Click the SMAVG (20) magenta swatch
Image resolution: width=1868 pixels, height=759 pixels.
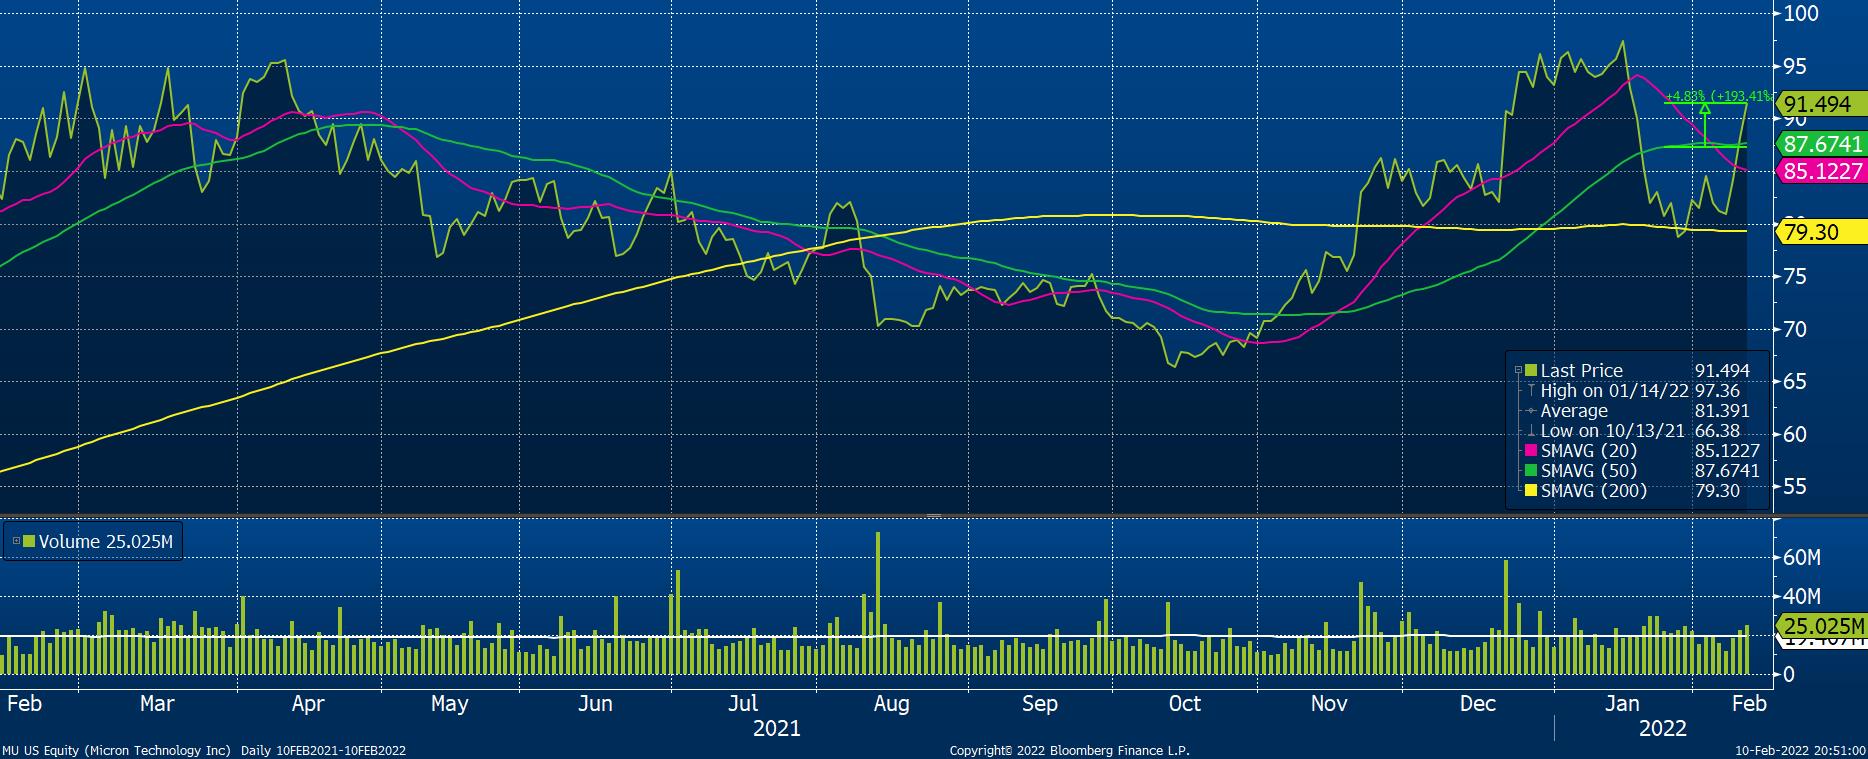1531,451
